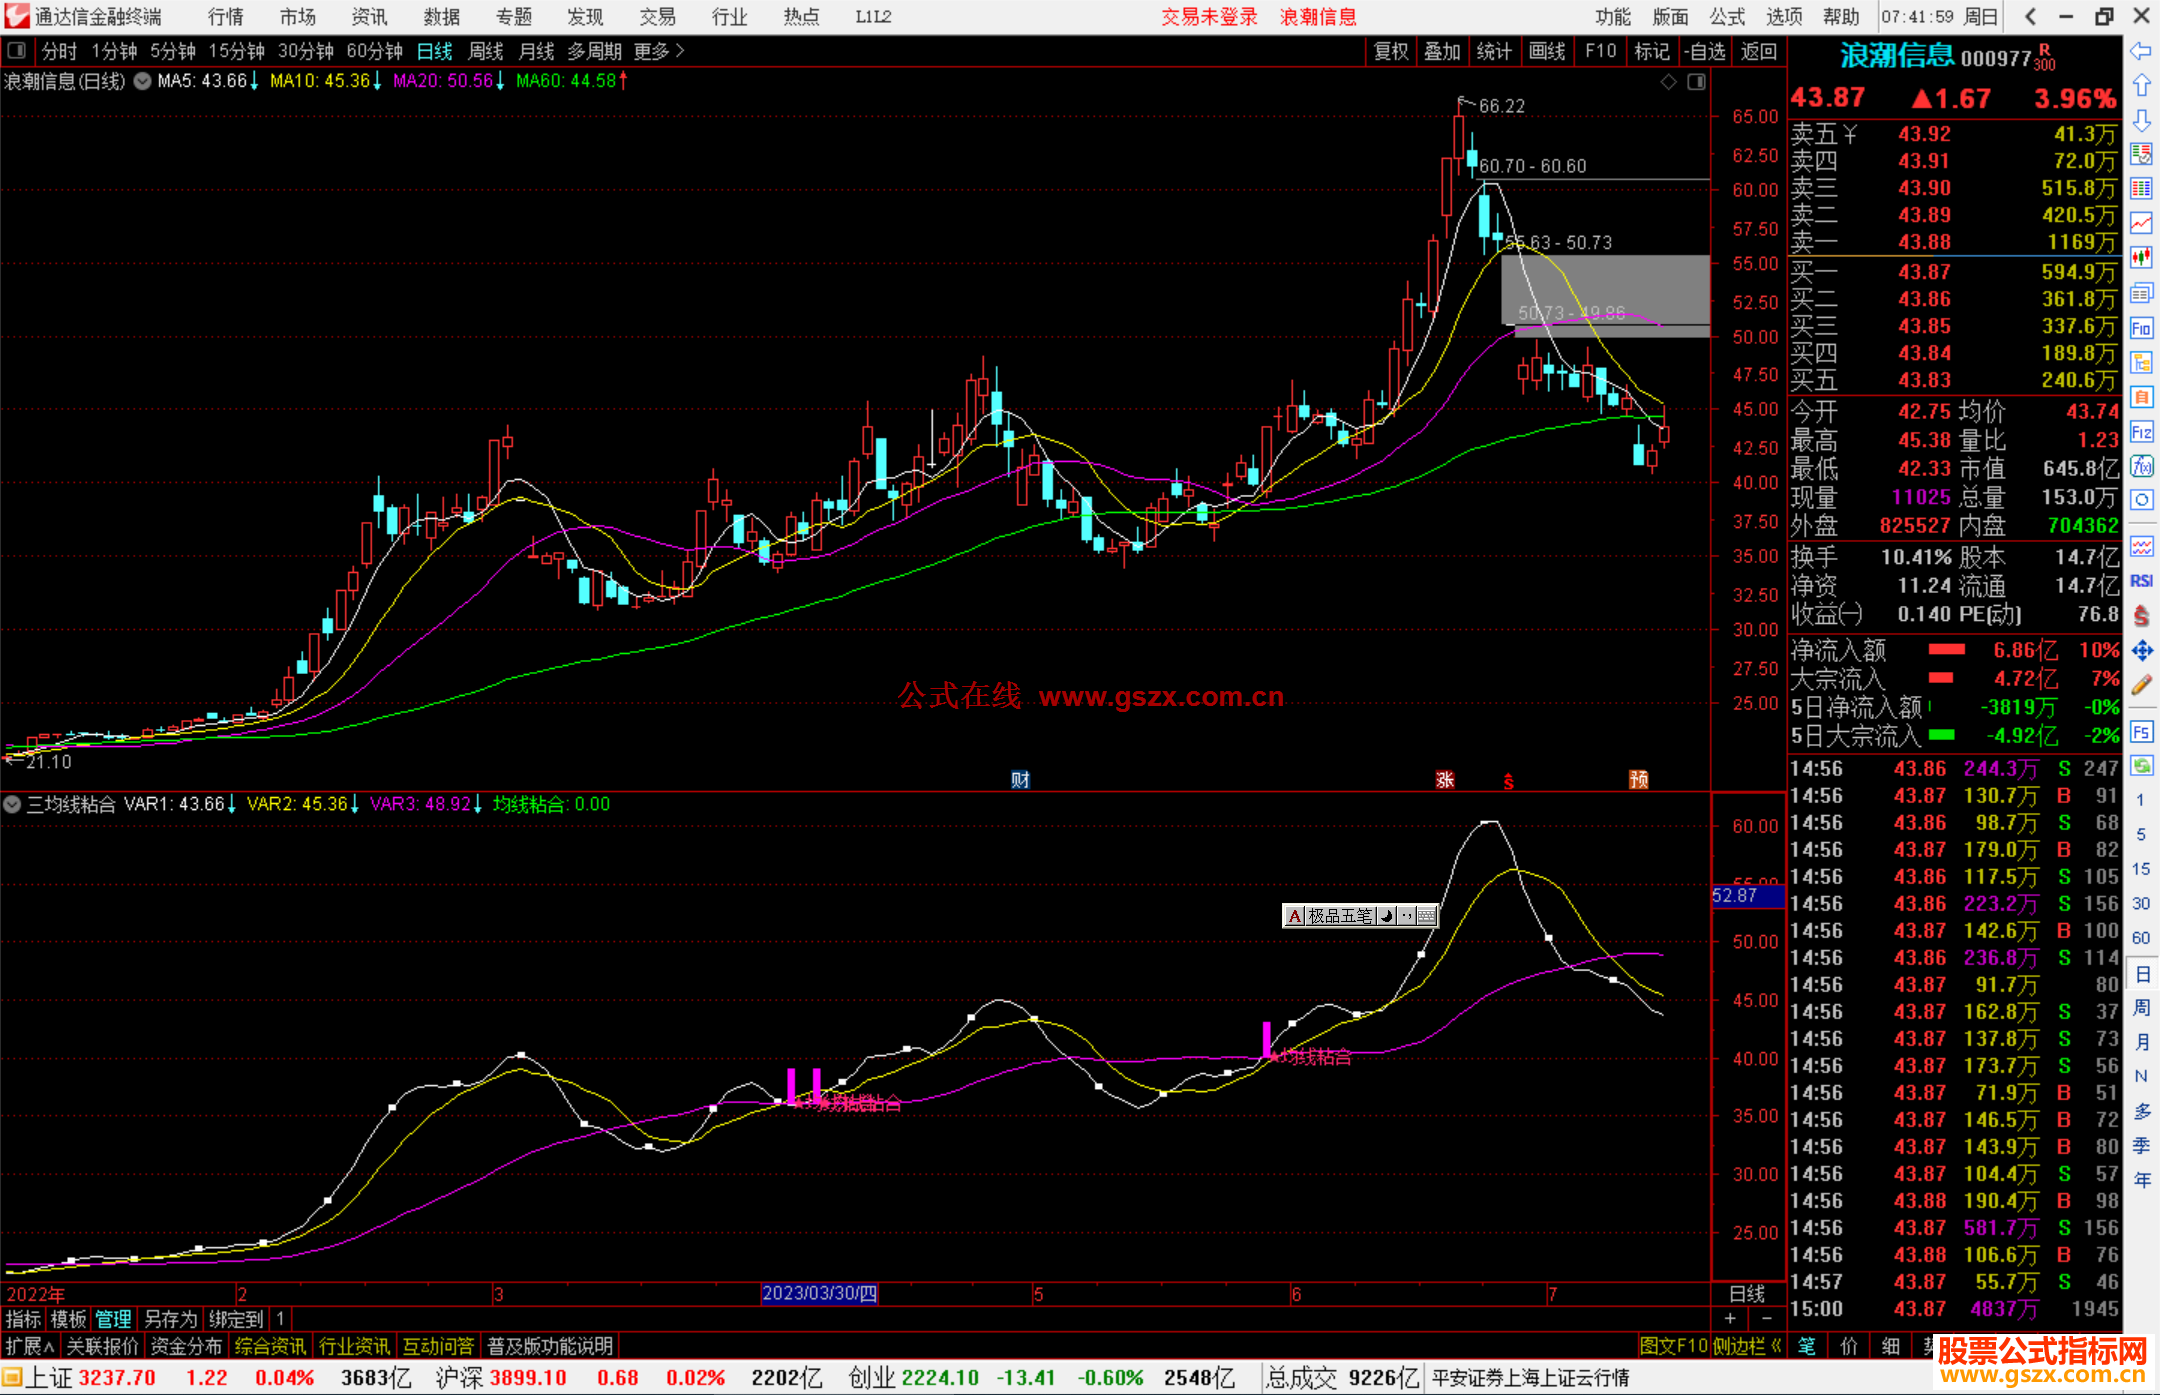This screenshot has width=2160, height=1395.
Task: Zoom out with the minus button
Action: click(x=1767, y=1319)
